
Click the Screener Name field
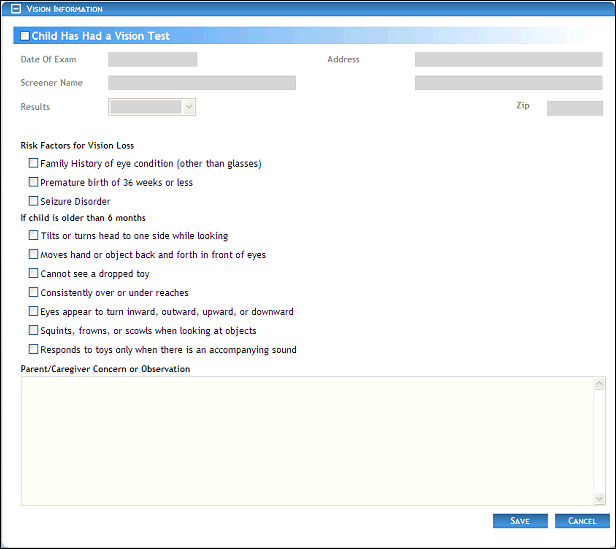pyautogui.click(x=201, y=83)
